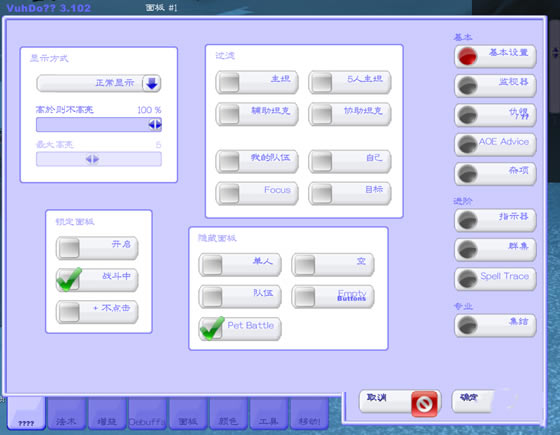Switch to the ???? tab
Screen dimensions: 560x435
26,413
